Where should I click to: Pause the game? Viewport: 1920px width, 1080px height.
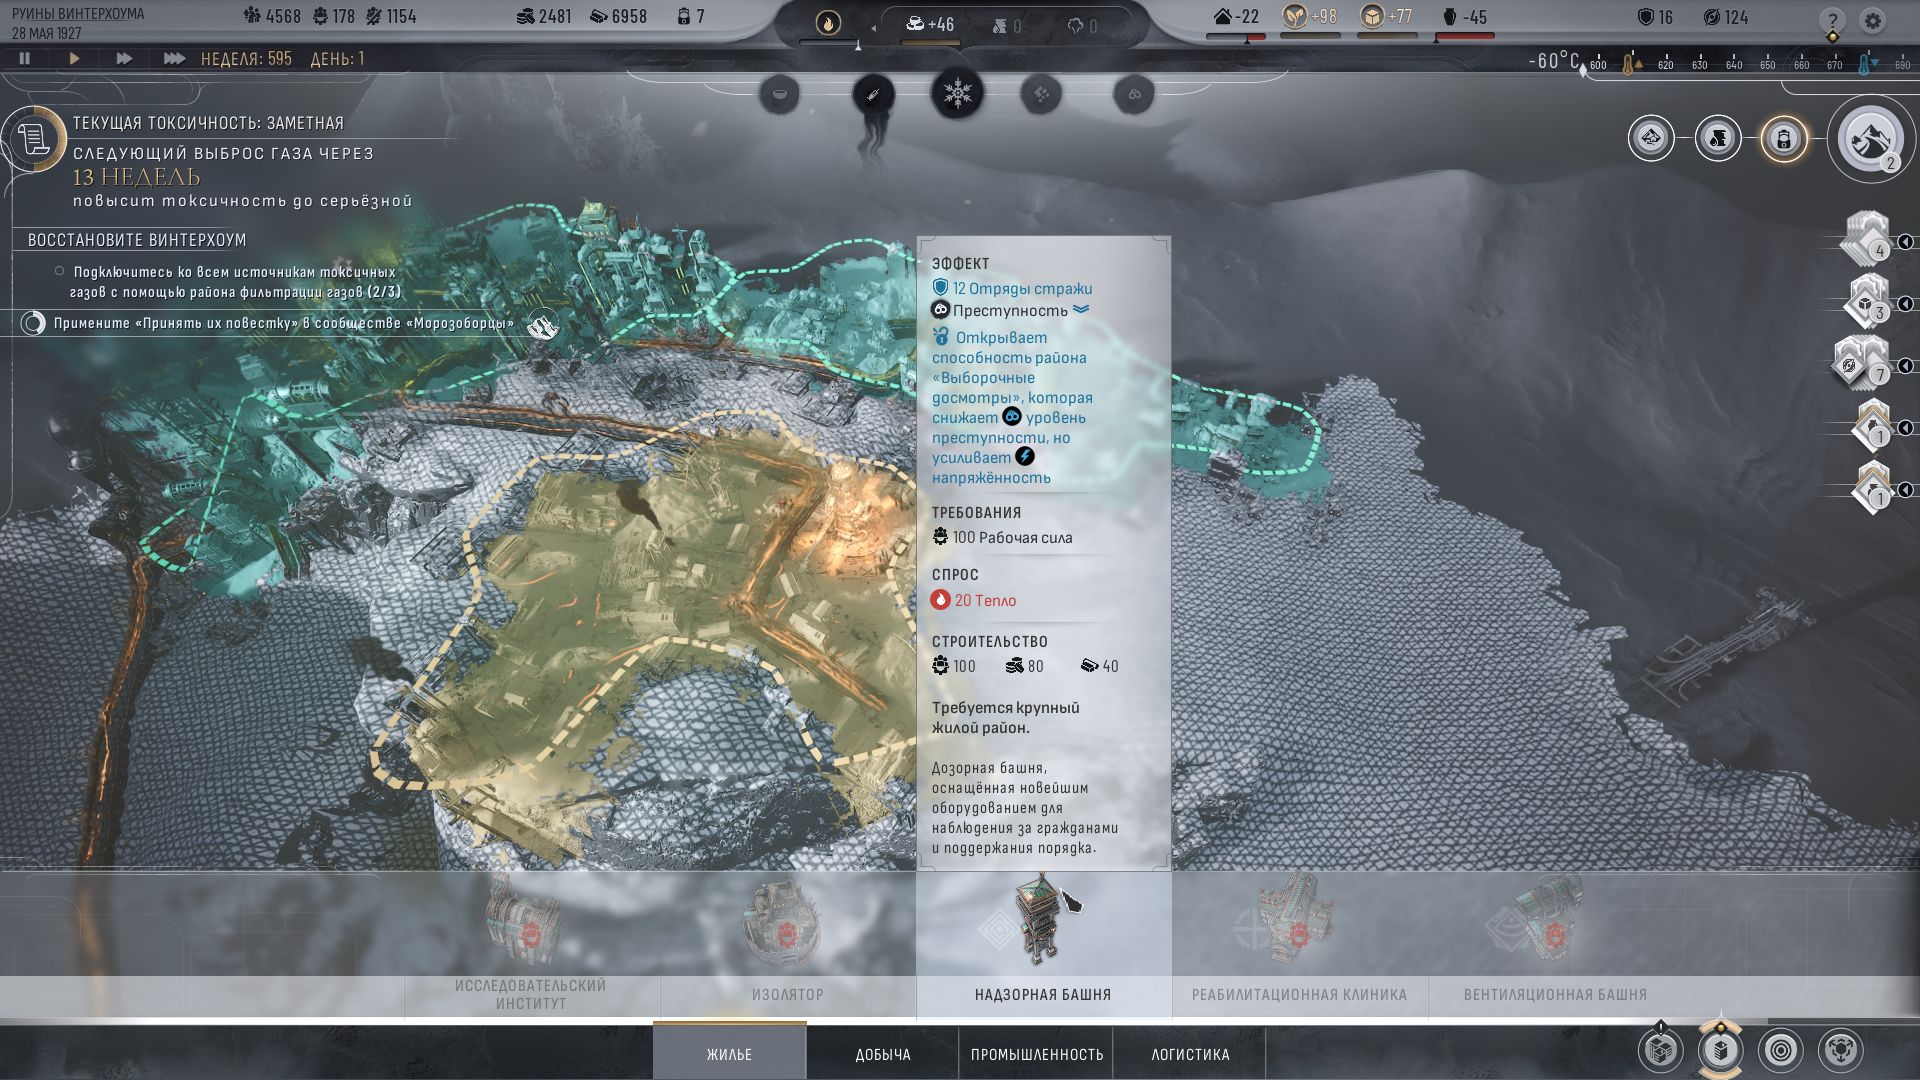[x=25, y=59]
